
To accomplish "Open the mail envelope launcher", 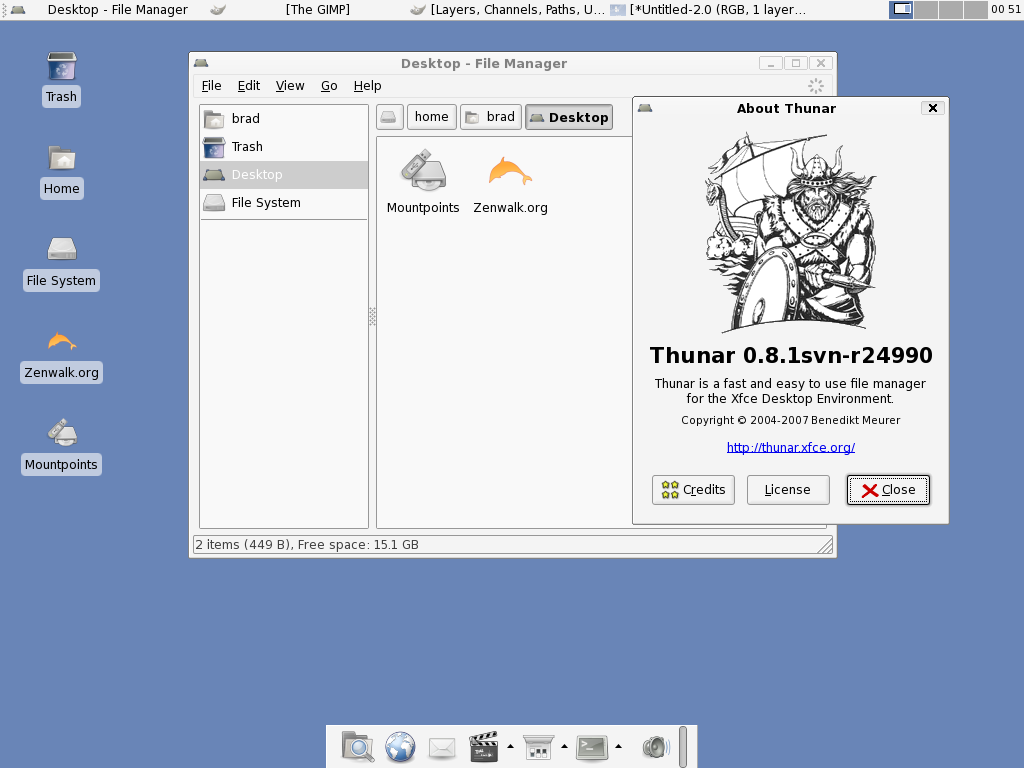I will click(442, 747).
